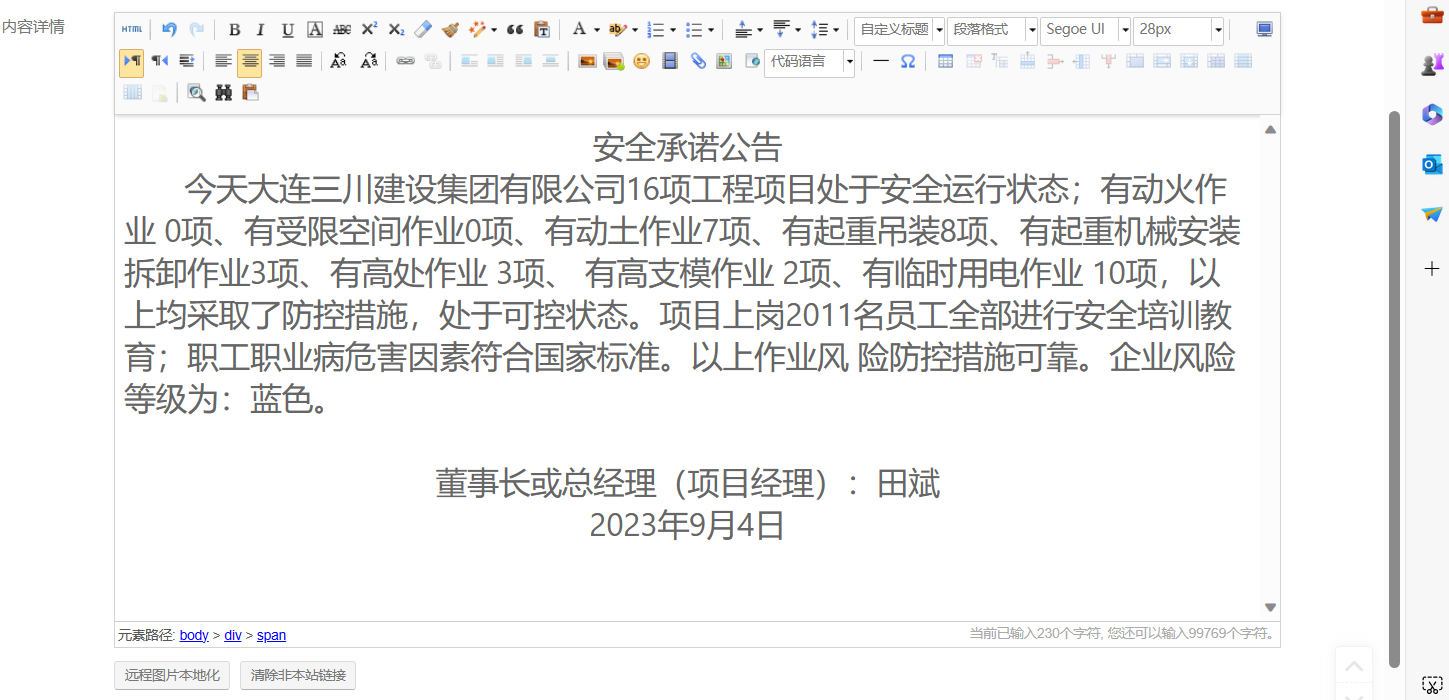Click the editor scroll down arrow
The width and height of the screenshot is (1449, 700).
pos(1270,607)
